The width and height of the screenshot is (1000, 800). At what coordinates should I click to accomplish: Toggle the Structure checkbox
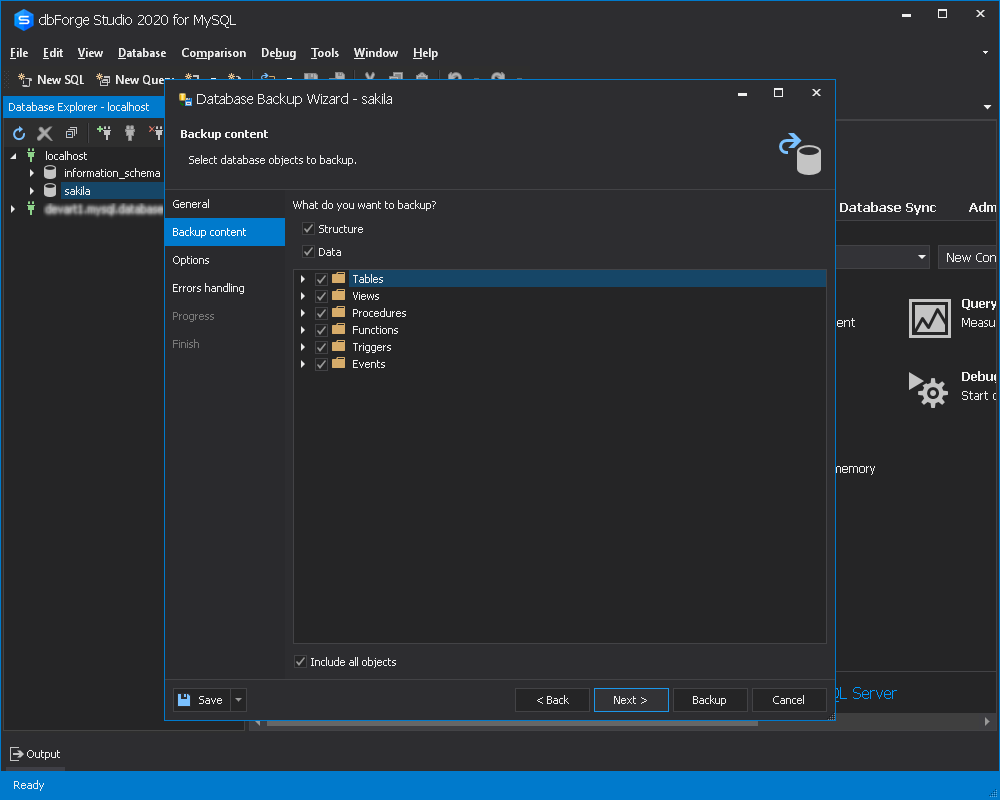pyautogui.click(x=308, y=228)
